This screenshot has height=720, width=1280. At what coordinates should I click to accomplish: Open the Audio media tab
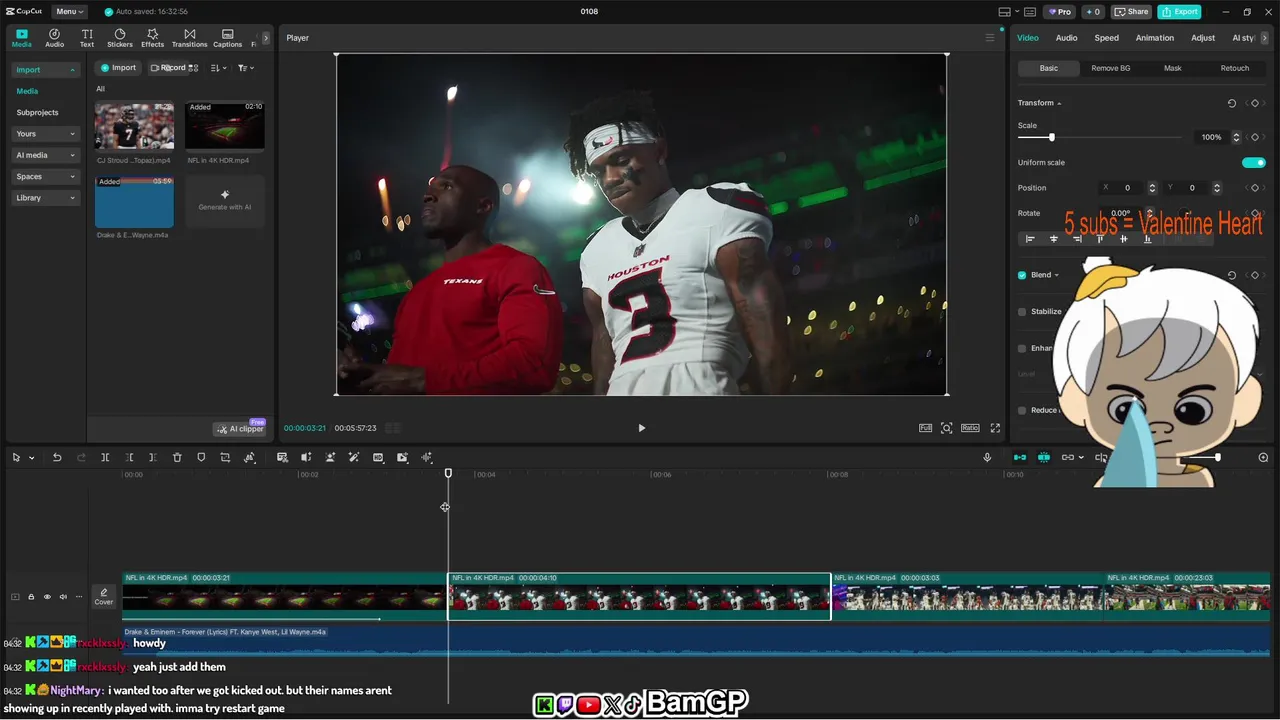click(x=54, y=38)
